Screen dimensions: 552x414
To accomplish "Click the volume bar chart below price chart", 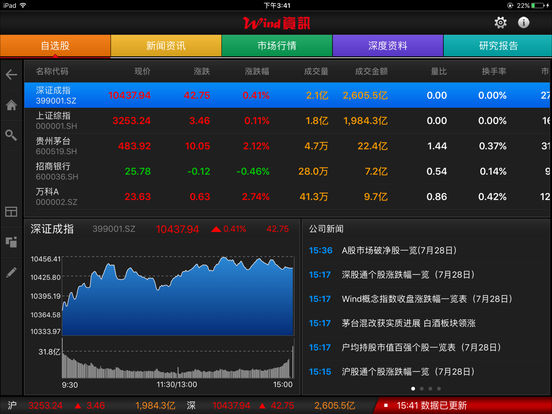I will tap(177, 358).
